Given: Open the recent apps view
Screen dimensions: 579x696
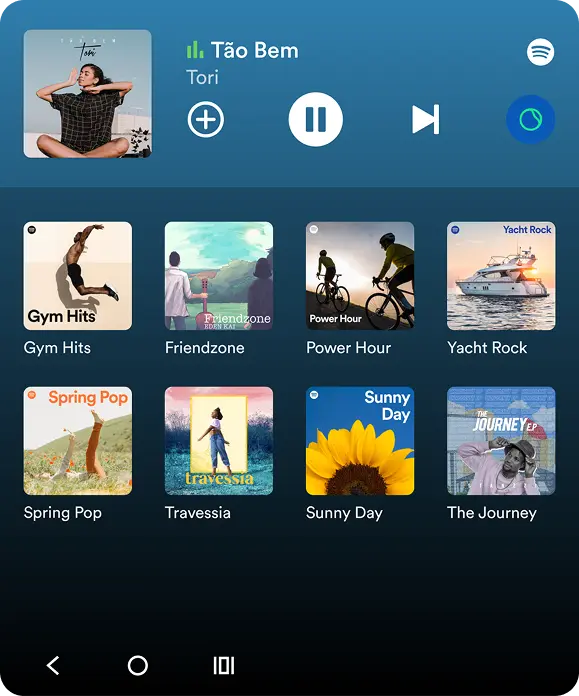Looking at the screenshot, I should point(224,665).
